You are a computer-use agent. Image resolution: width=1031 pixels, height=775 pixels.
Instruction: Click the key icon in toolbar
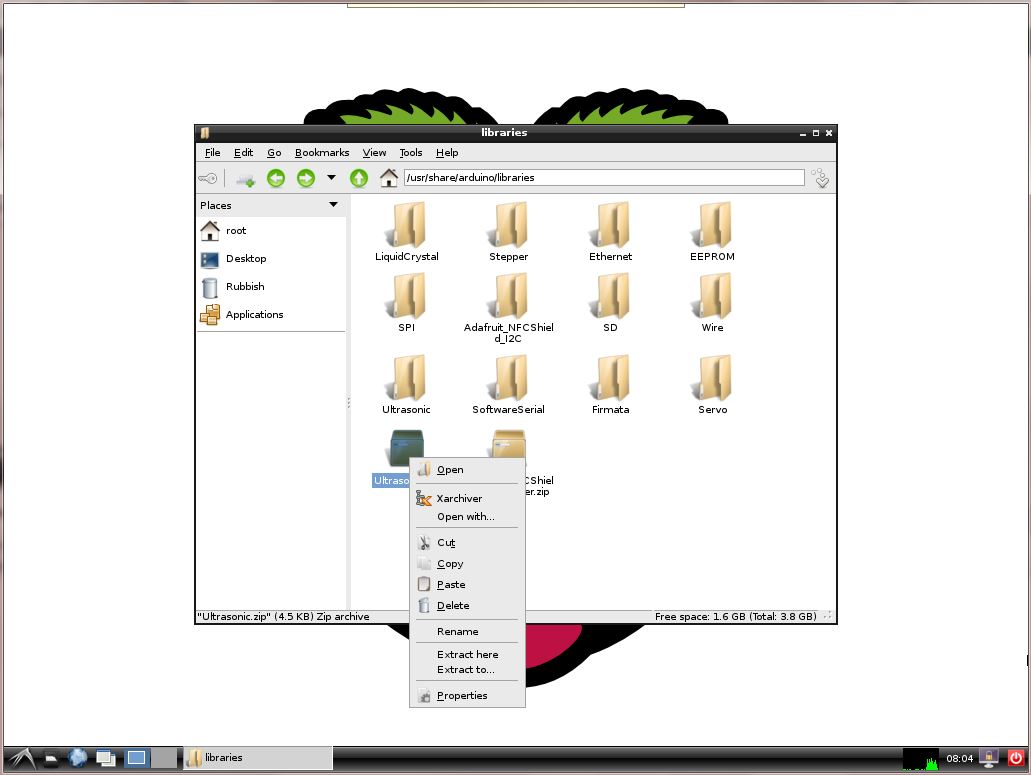208,178
